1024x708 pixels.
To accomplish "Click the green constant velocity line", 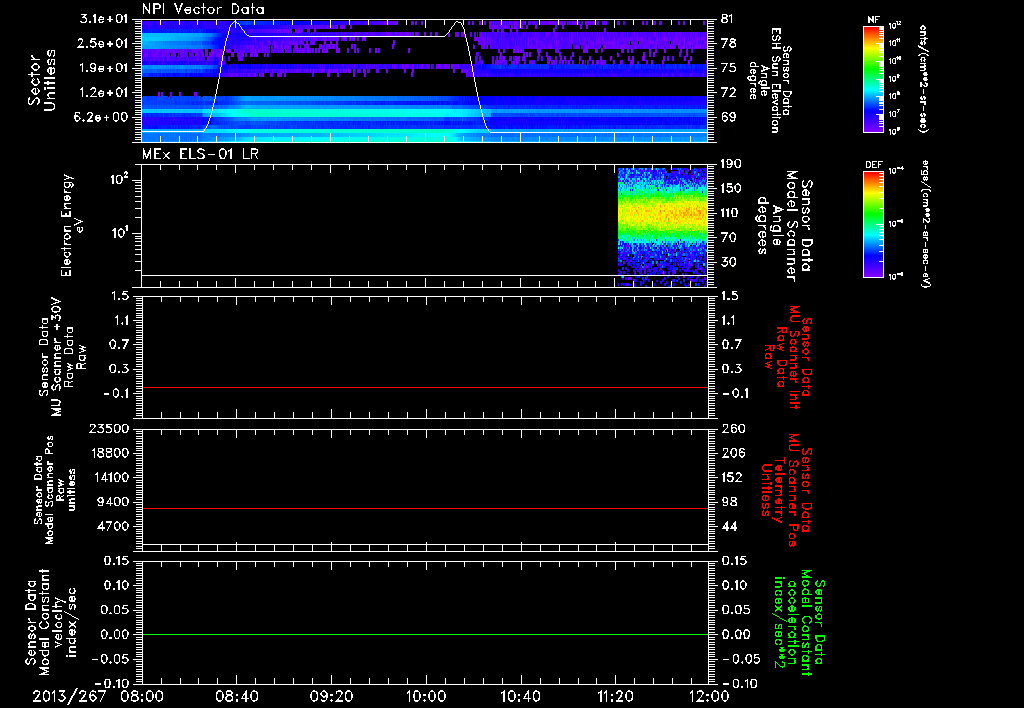I will click(425, 635).
